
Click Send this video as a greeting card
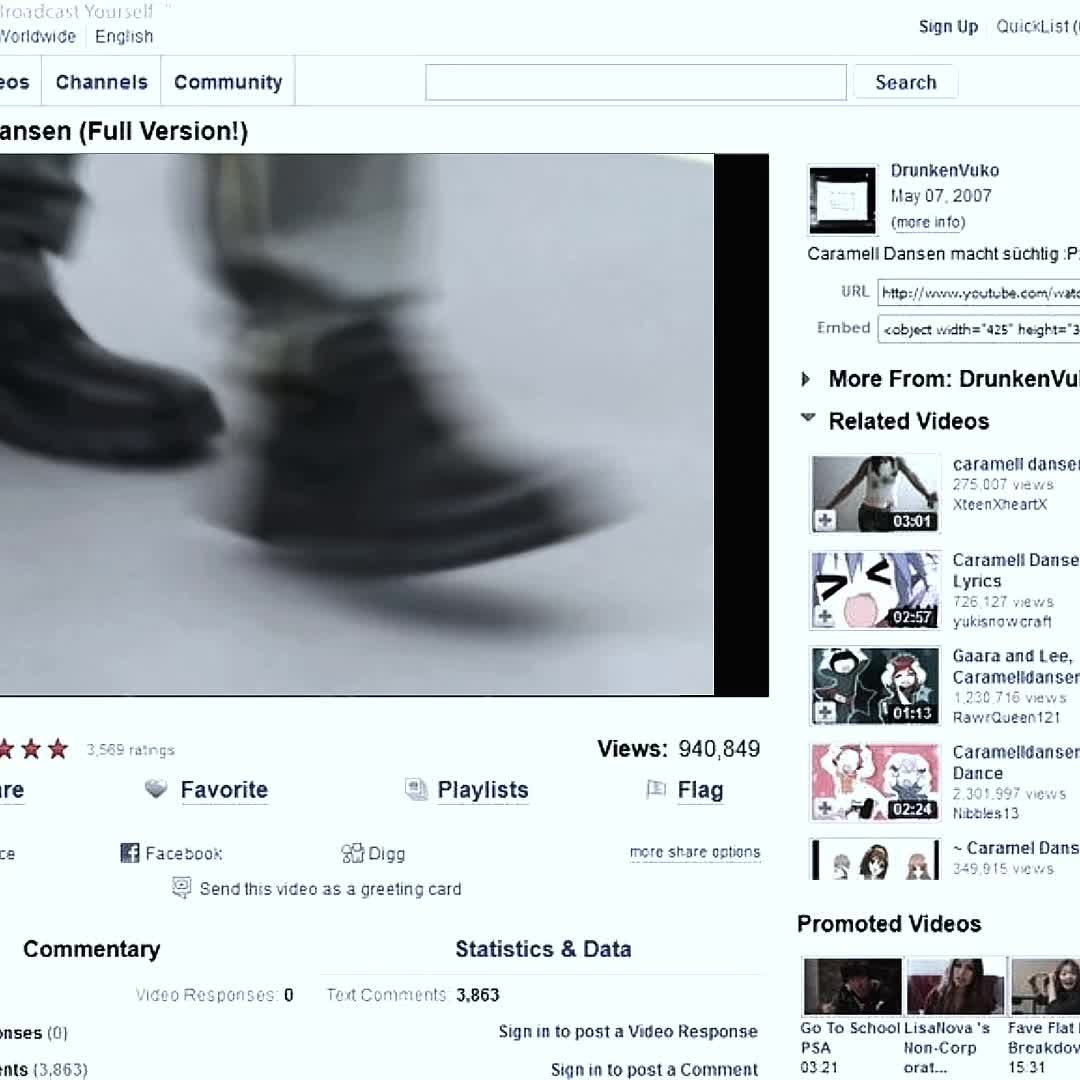tap(331, 889)
